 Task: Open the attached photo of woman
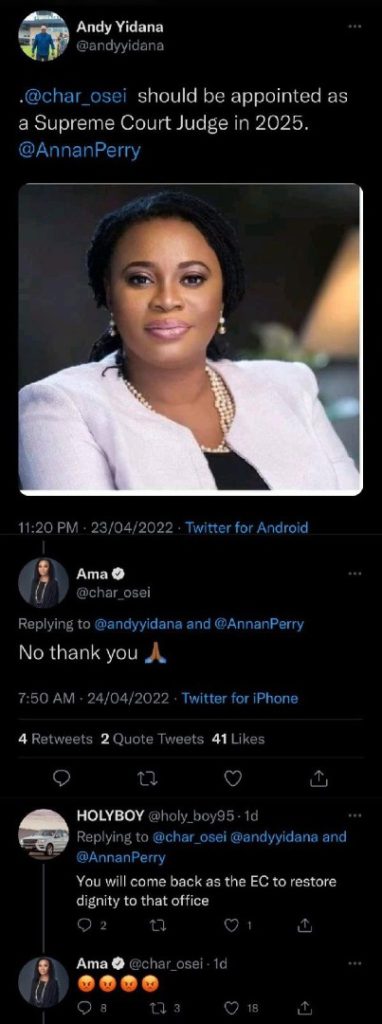point(190,340)
